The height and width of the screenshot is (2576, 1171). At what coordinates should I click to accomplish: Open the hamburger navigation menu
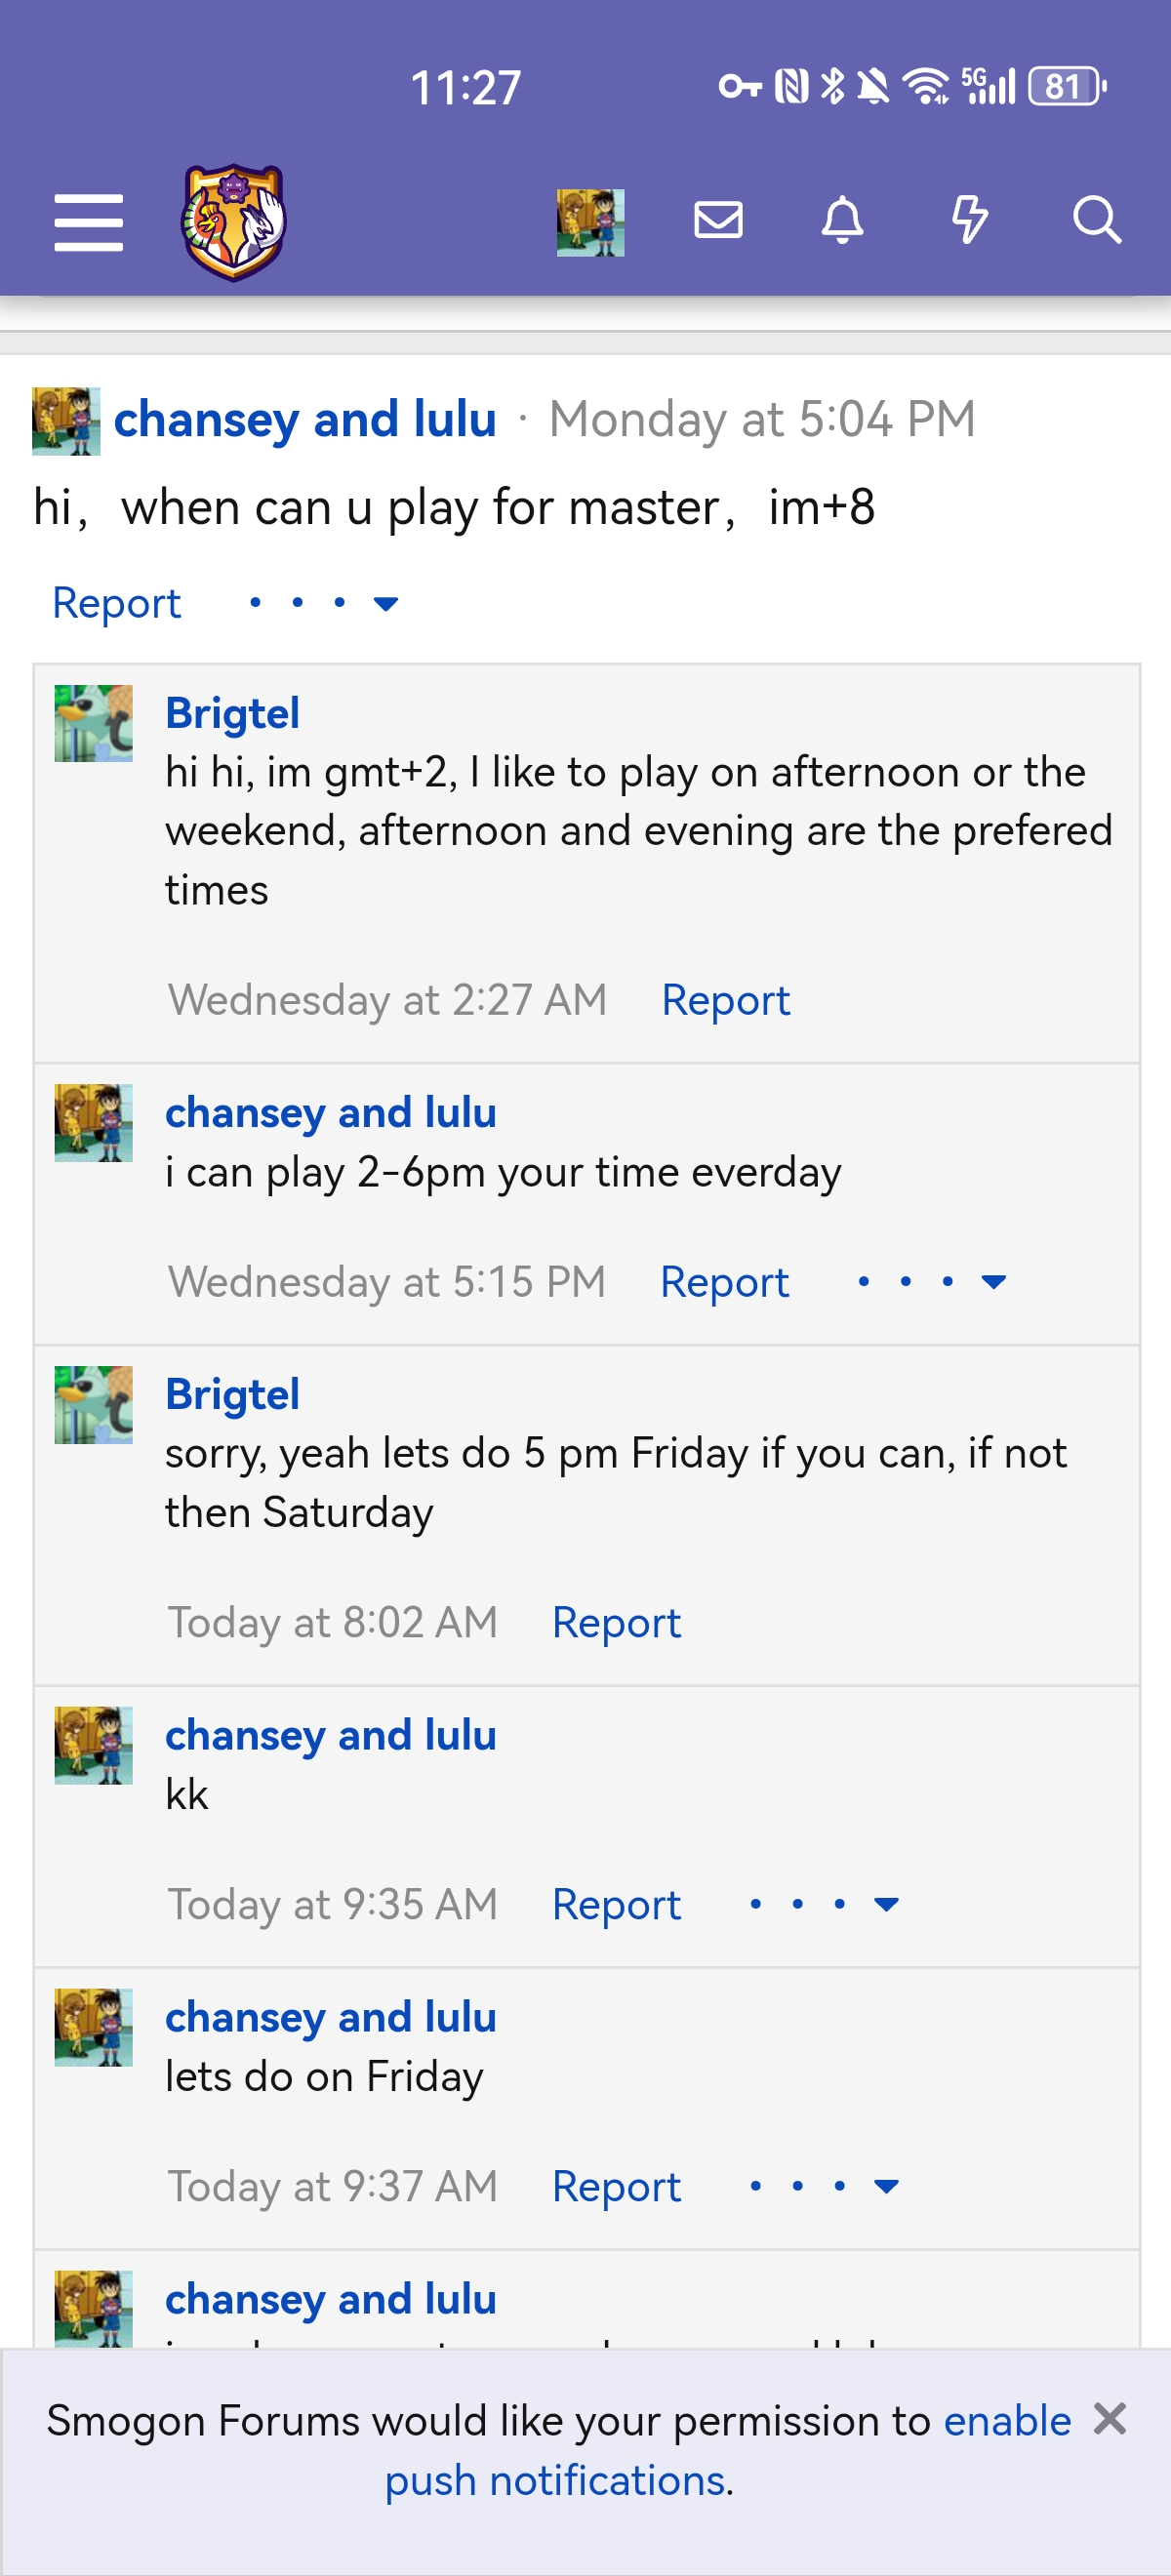pyautogui.click(x=88, y=222)
